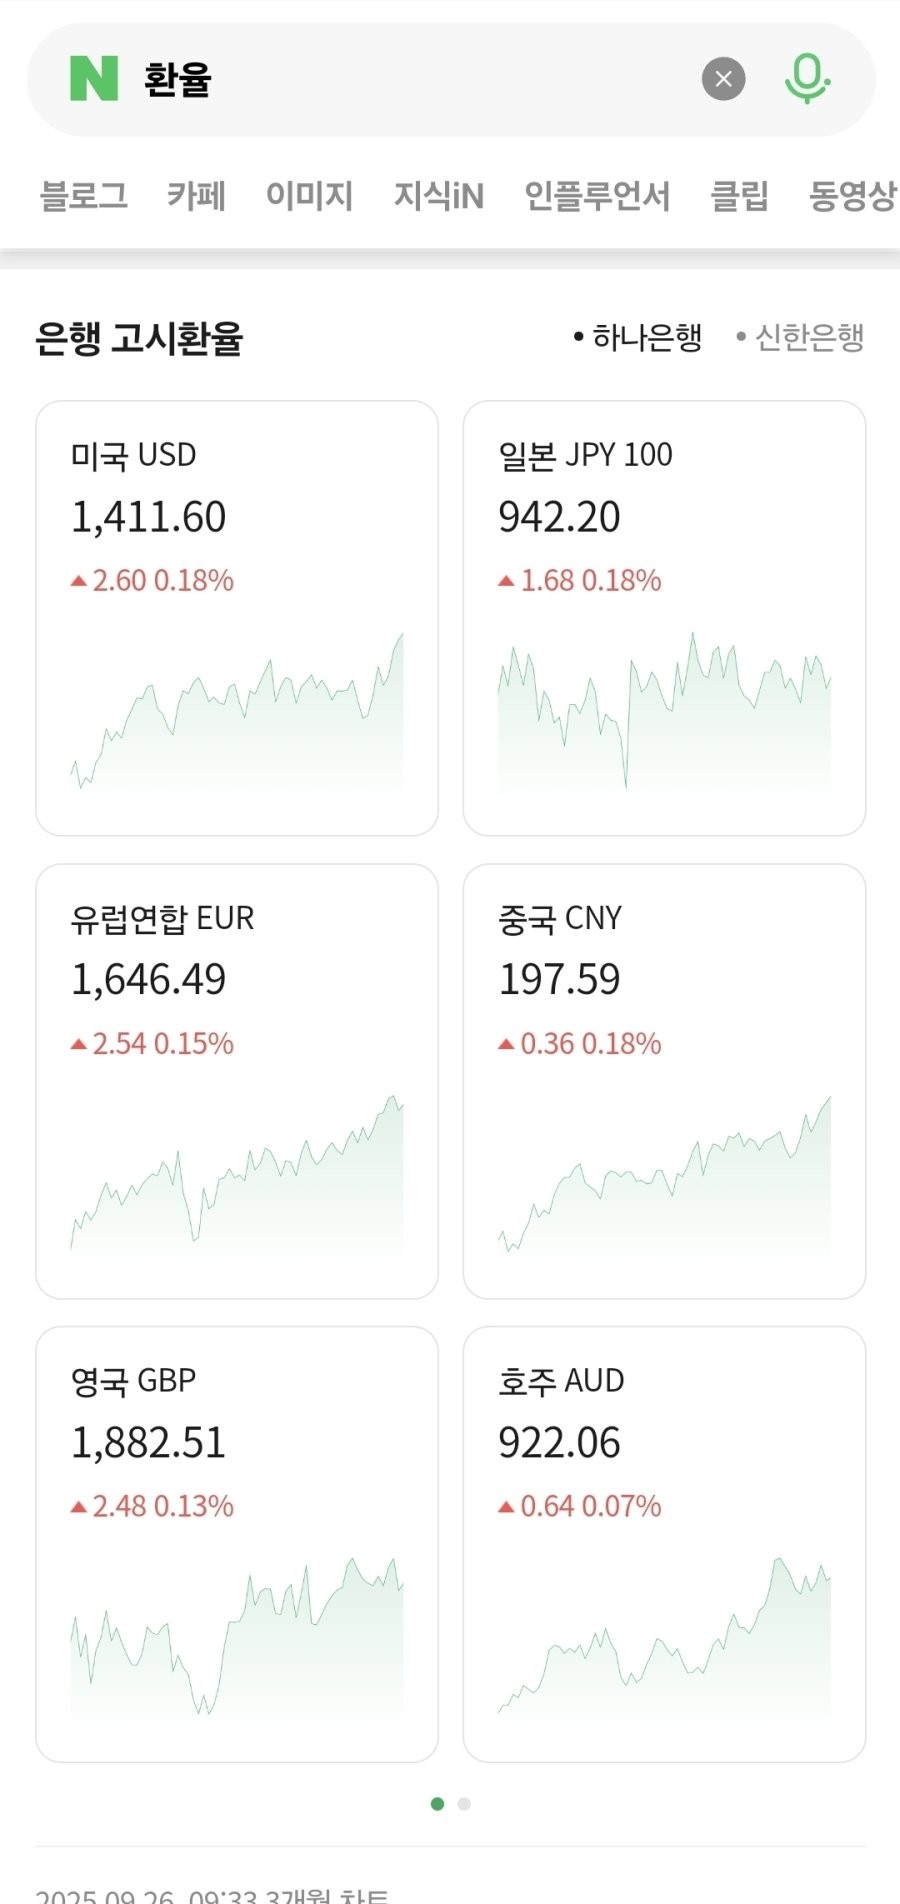This screenshot has height=1904, width=900.
Task: Open the 미국 USD exchange rate card
Action: click(x=237, y=618)
